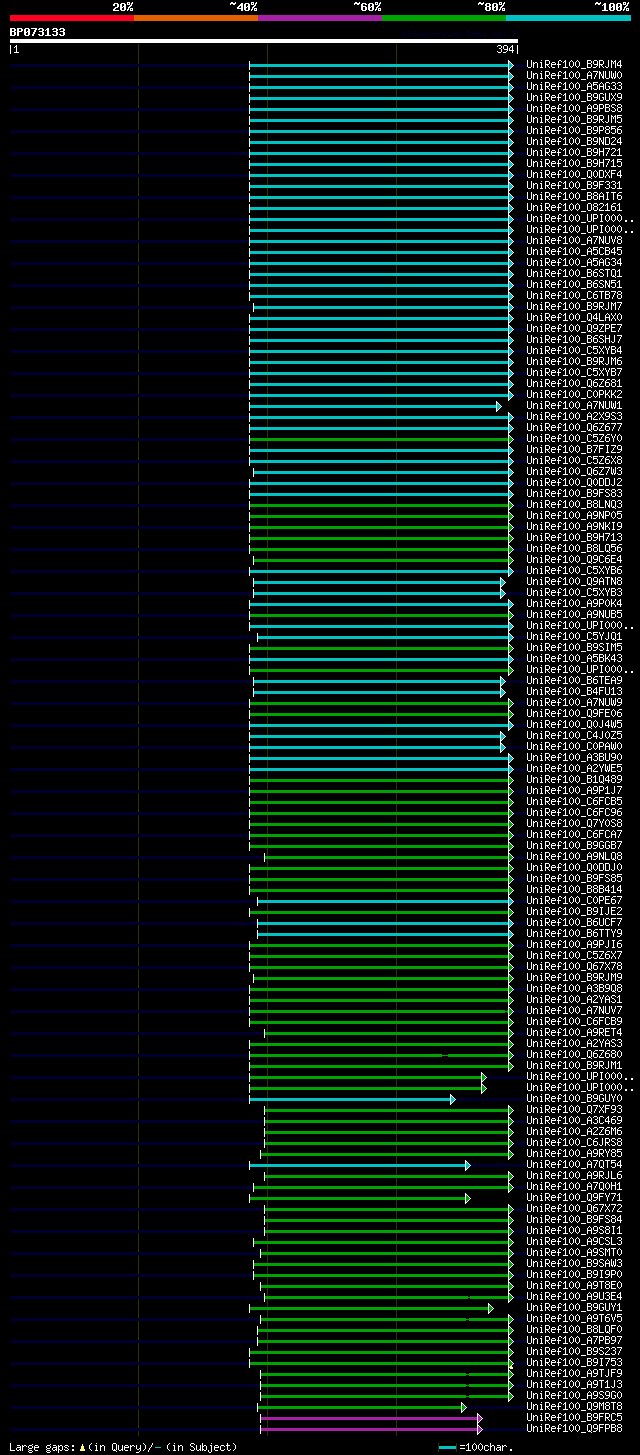Select label UniRef100_A9P0K4
This screenshot has height=1455, width=640.
coord(574,603)
